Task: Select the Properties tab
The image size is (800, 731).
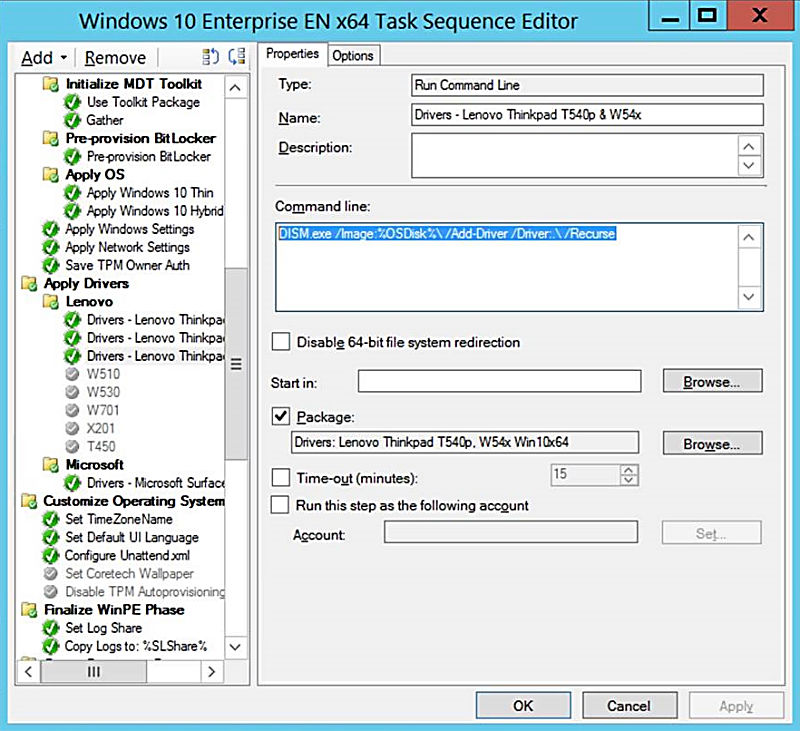Action: tap(293, 54)
